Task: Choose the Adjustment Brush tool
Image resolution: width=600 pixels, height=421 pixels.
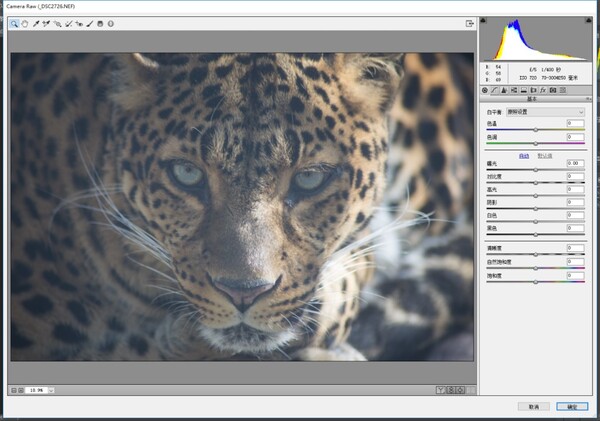Action: (x=90, y=24)
